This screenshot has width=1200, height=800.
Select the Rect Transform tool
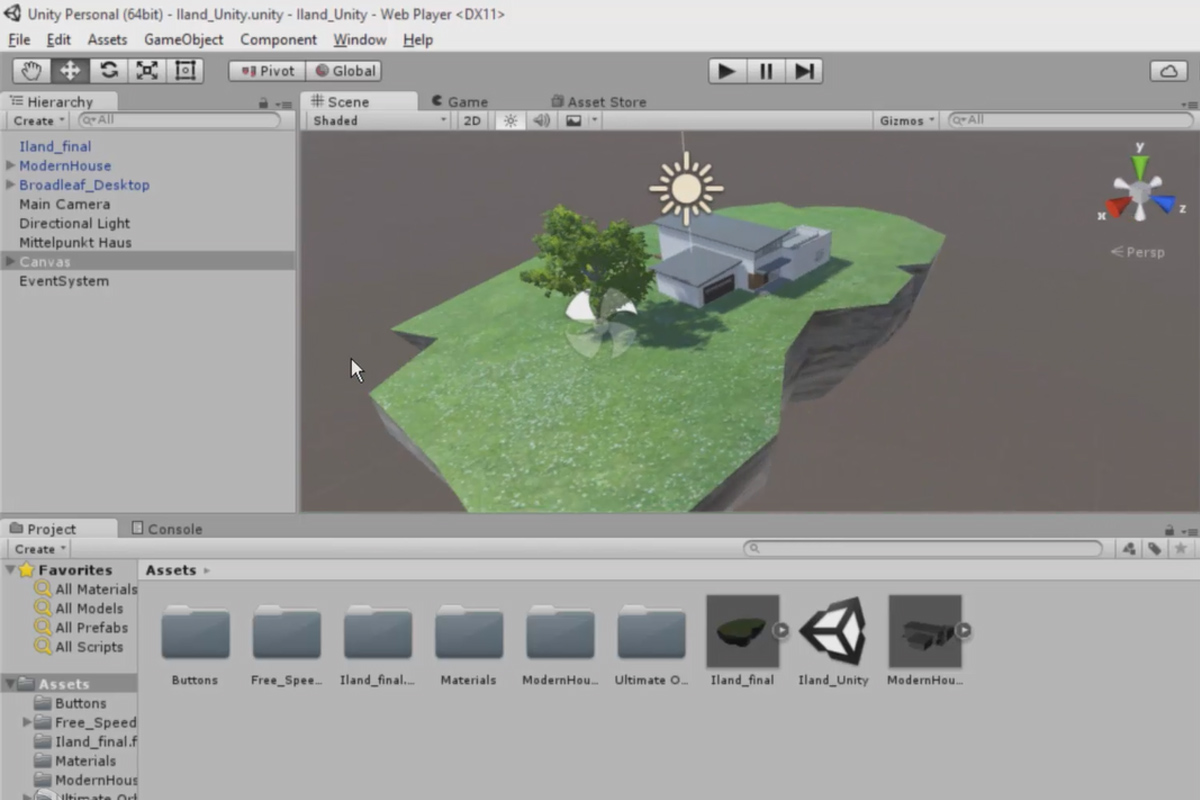point(184,70)
